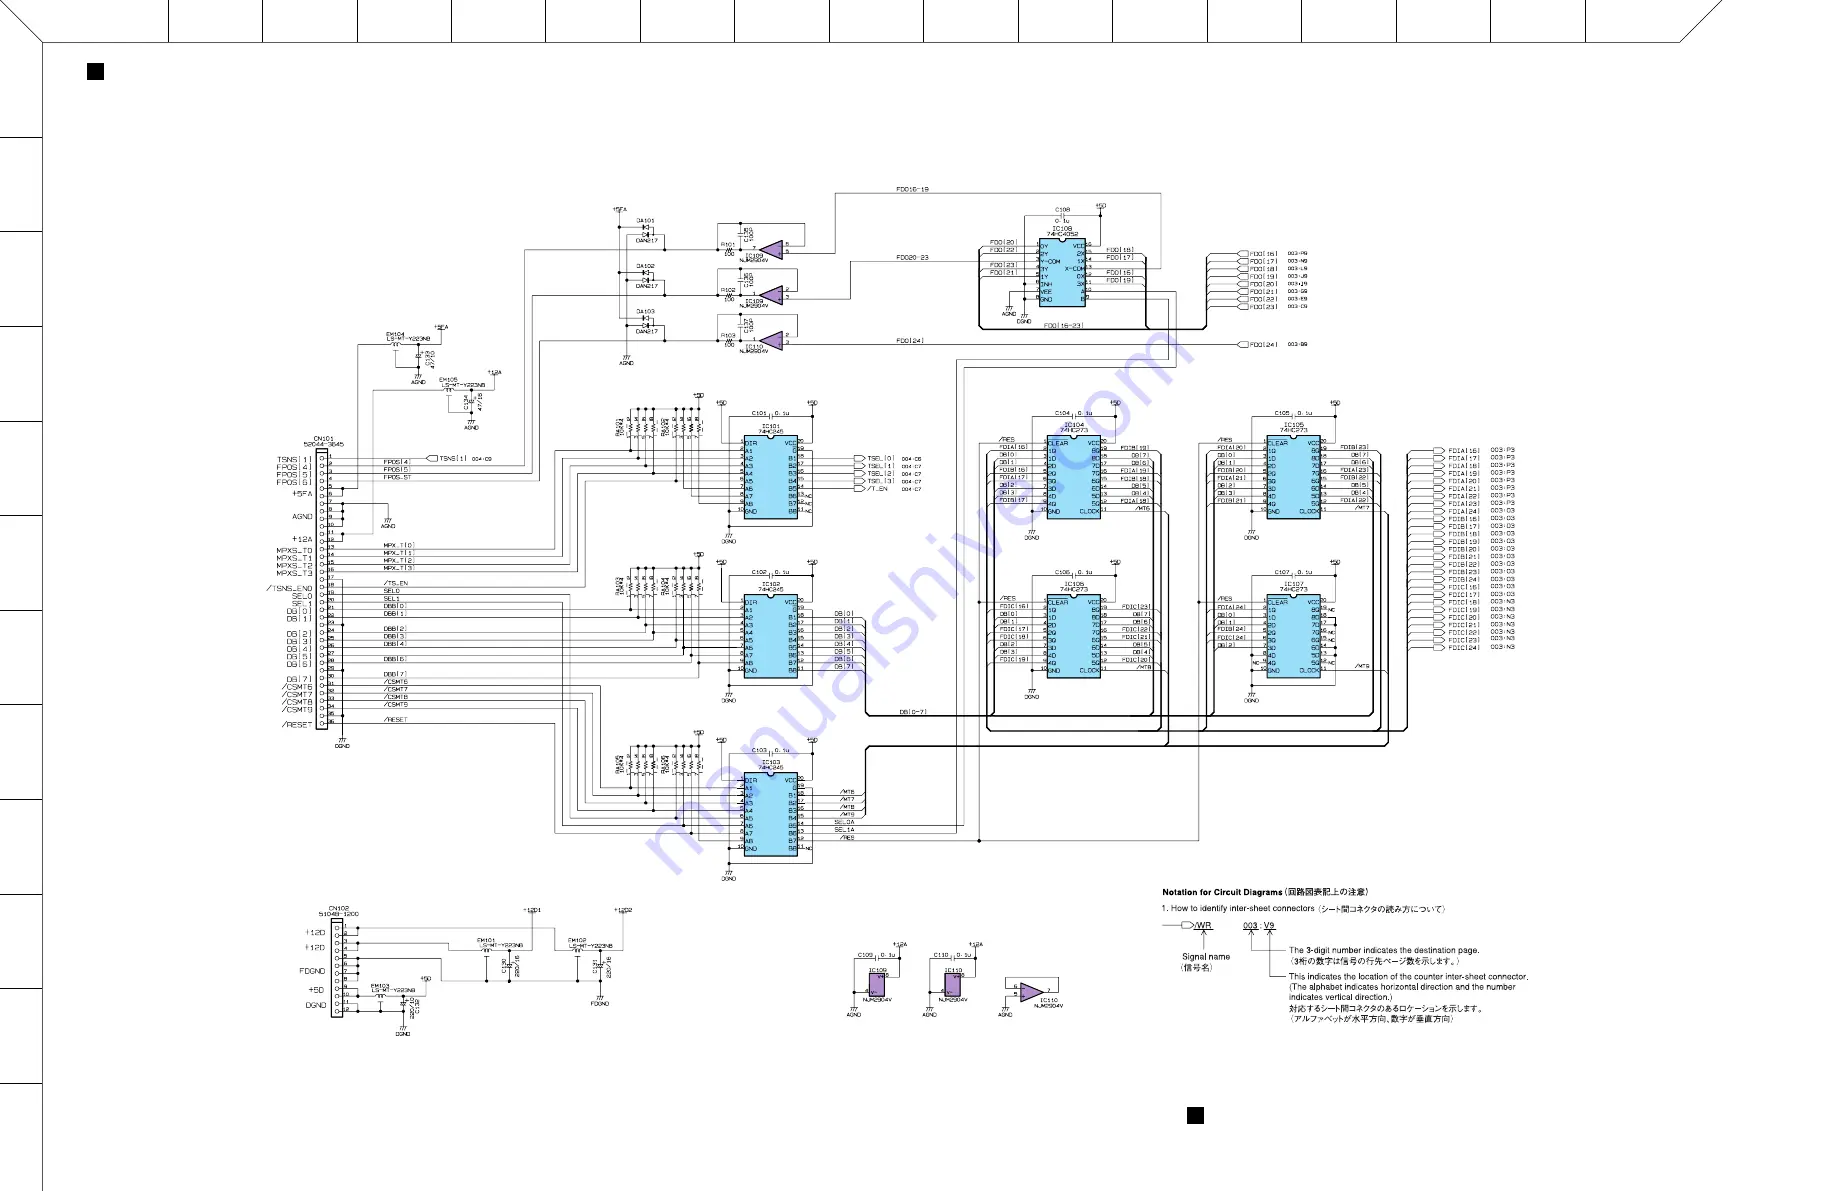Click the 'FDO20-23' net label
Viewport: 1829px width, 1191px height.
pyautogui.click(x=912, y=258)
